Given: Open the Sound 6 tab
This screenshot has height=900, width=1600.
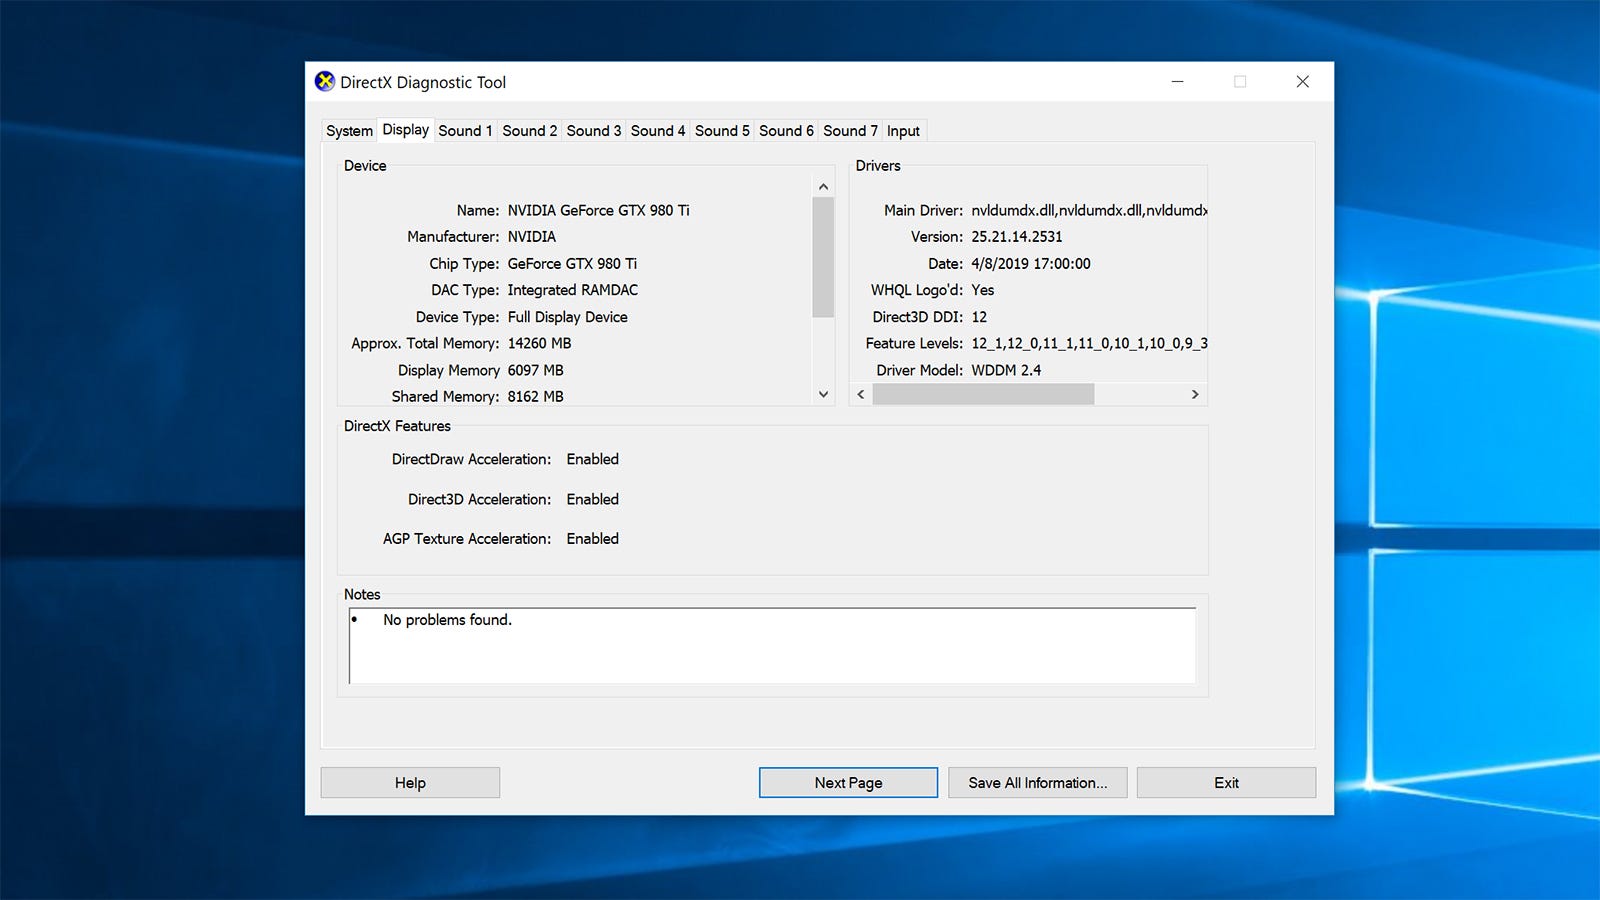Looking at the screenshot, I should coord(786,131).
